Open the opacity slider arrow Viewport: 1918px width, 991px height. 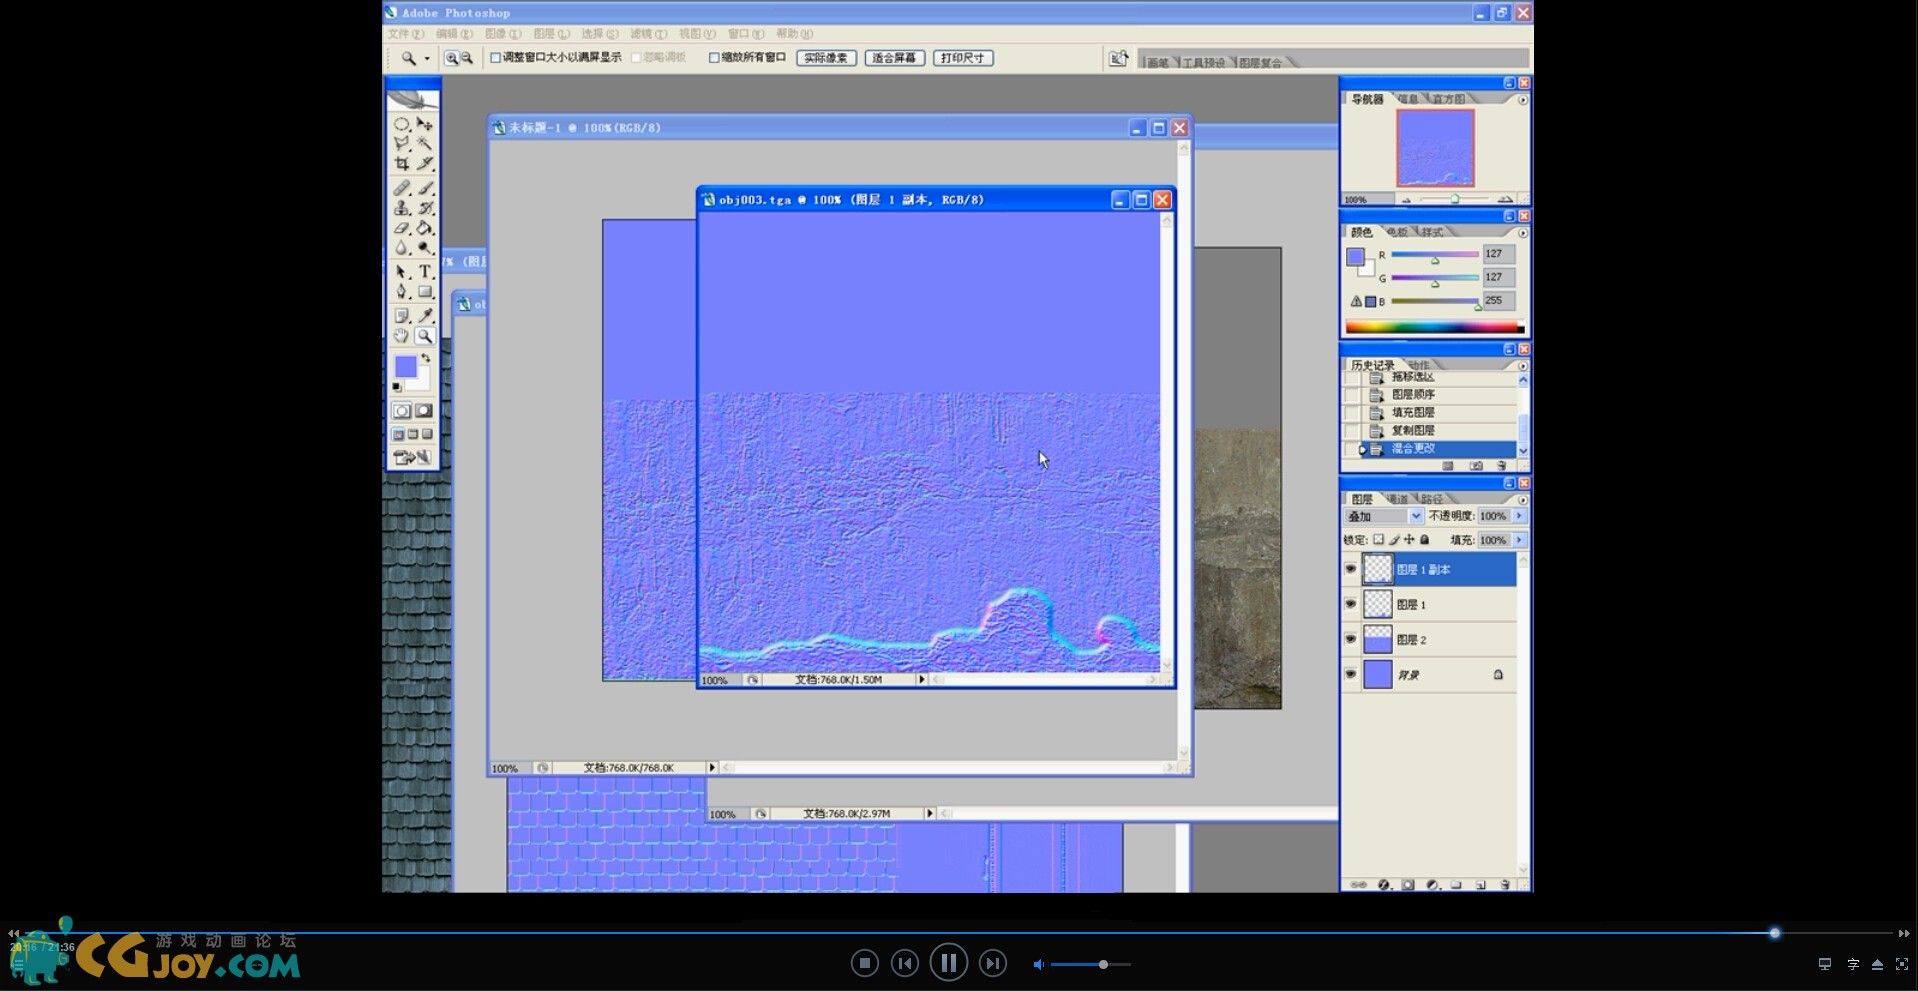click(1519, 516)
